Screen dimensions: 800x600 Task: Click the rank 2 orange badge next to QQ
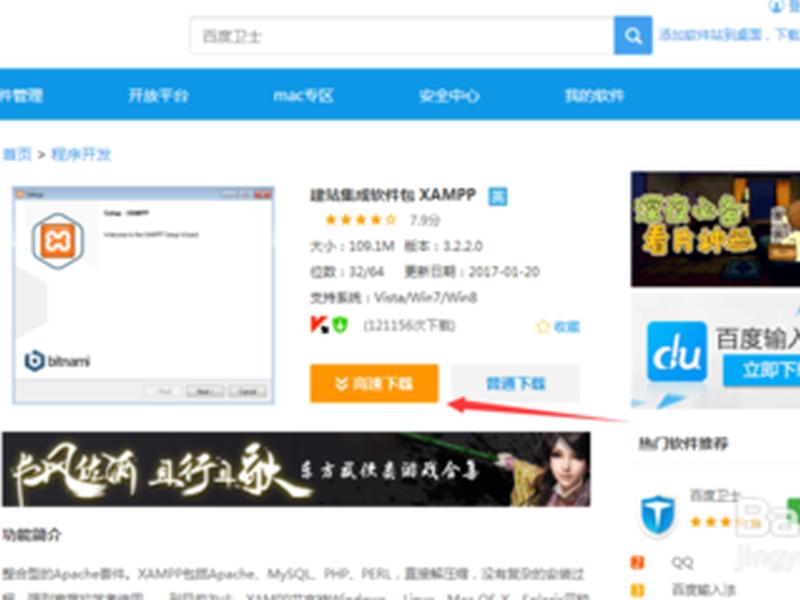pyautogui.click(x=638, y=563)
